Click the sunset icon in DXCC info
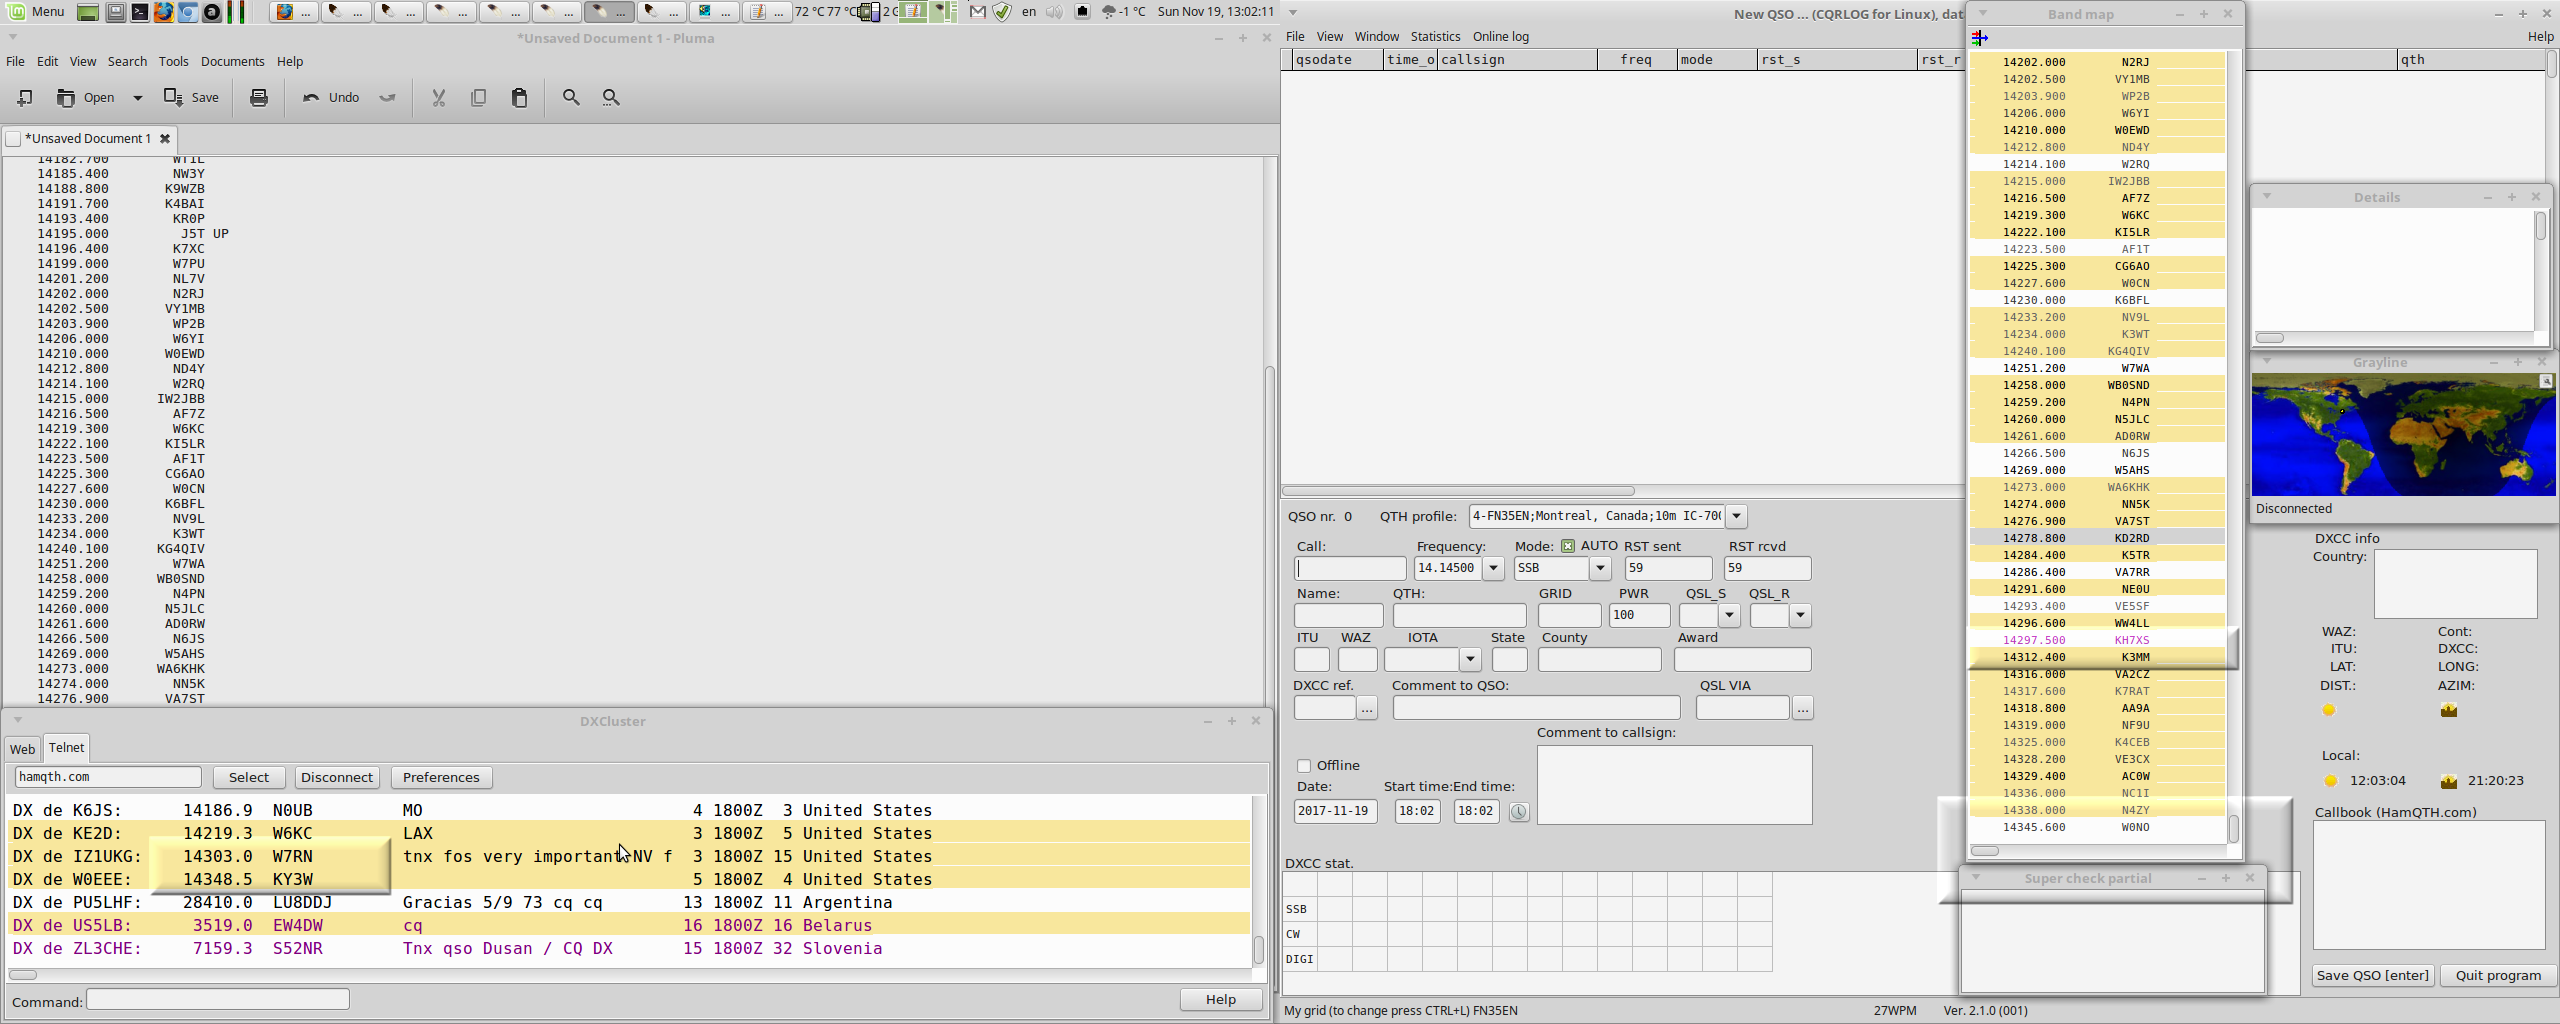Screen dimensions: 2560x1024 (2449, 710)
